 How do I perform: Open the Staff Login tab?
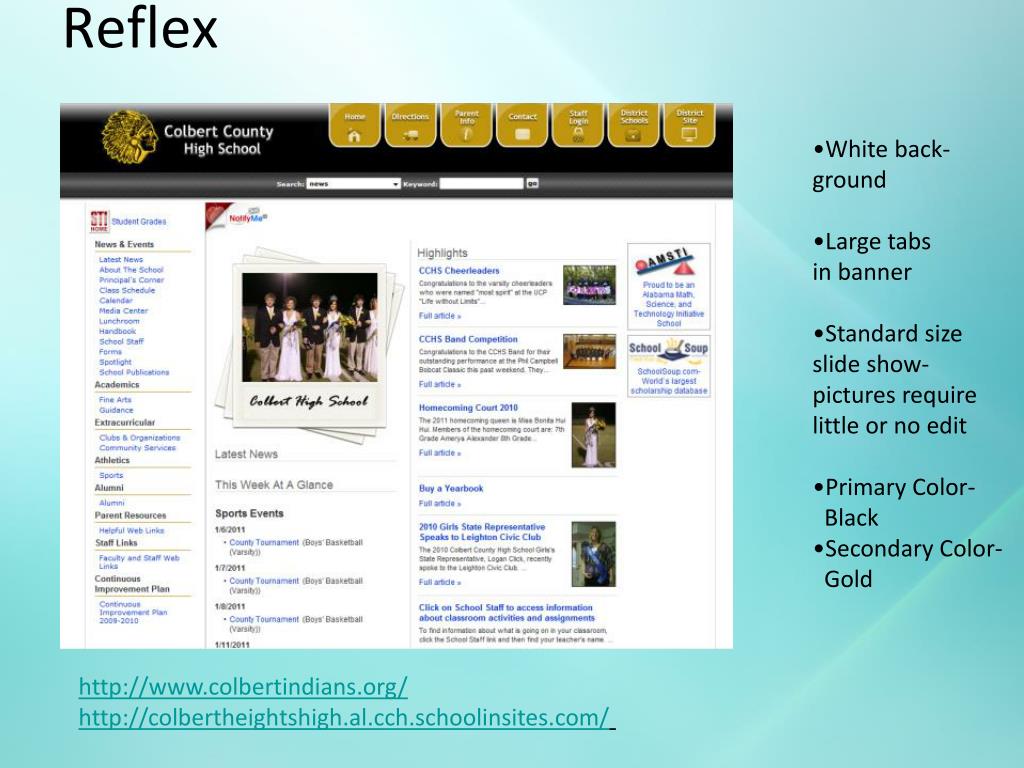578,125
